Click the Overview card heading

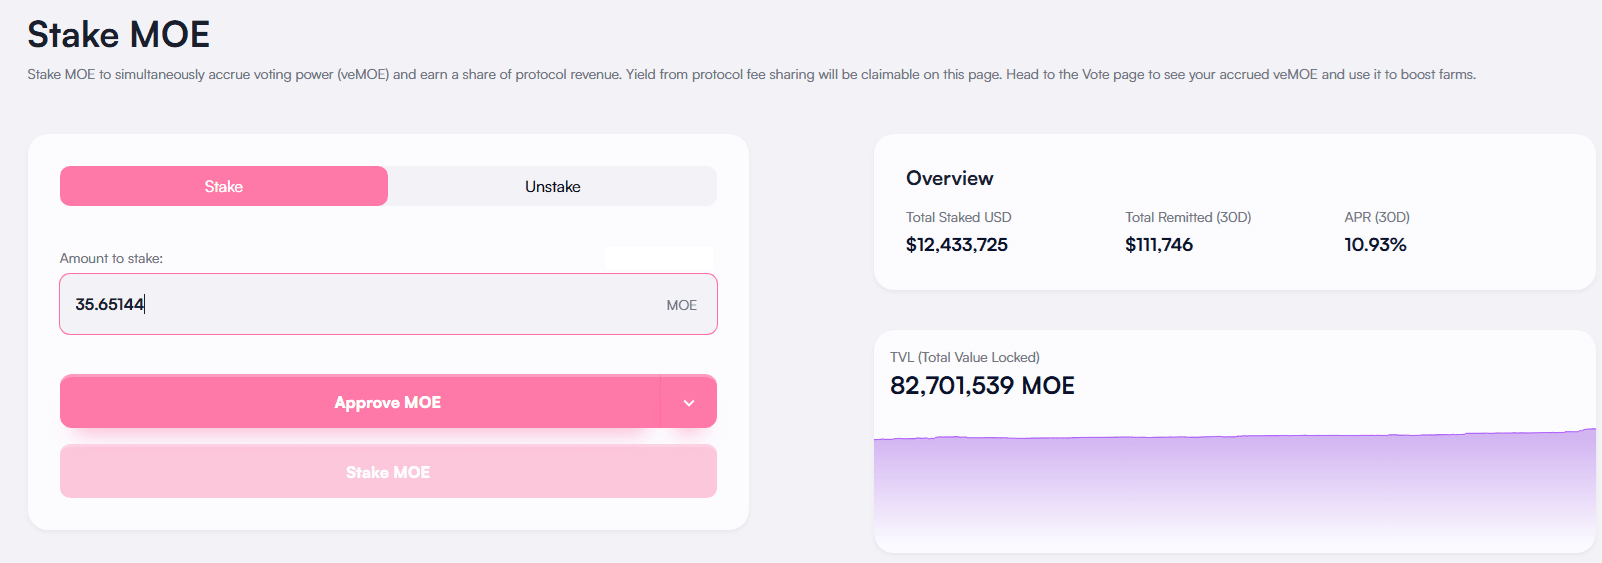click(x=949, y=178)
